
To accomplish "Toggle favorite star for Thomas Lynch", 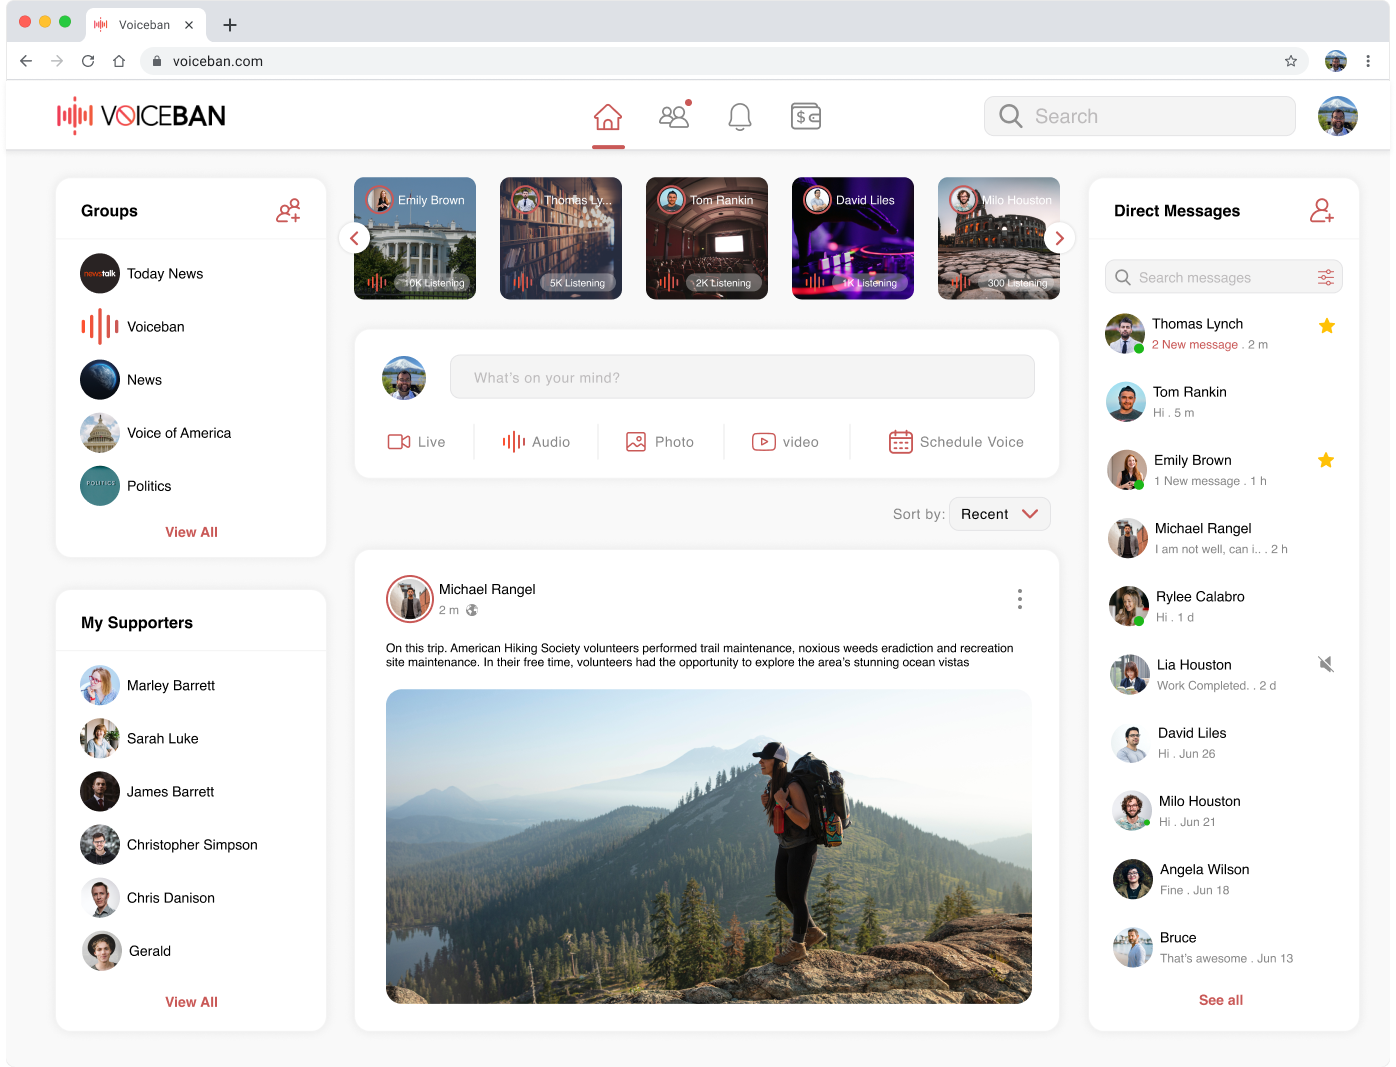I will 1326,326.
